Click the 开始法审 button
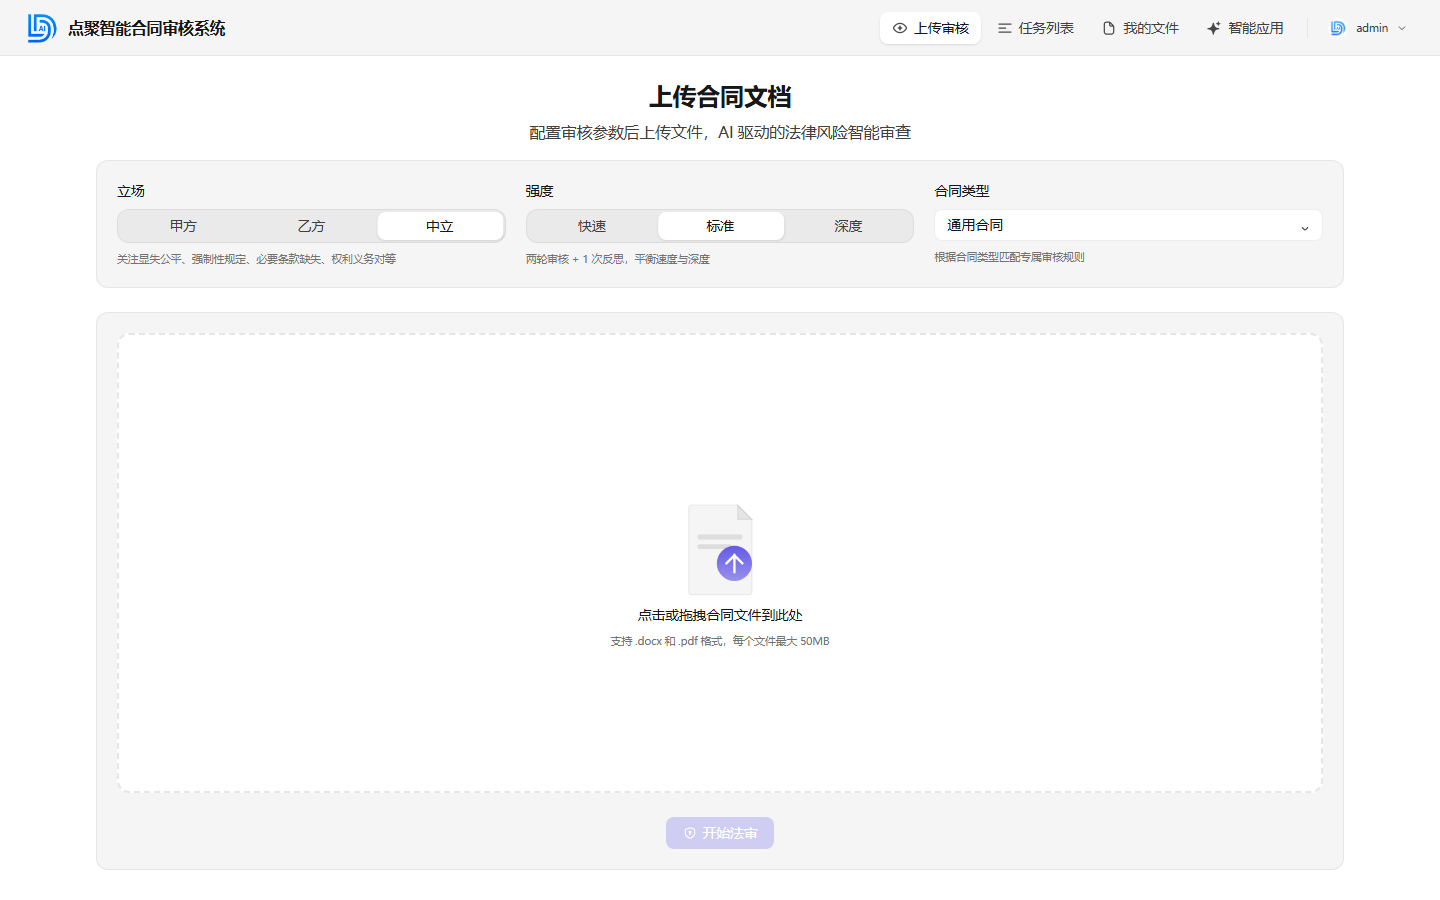The image size is (1440, 900). tap(720, 833)
